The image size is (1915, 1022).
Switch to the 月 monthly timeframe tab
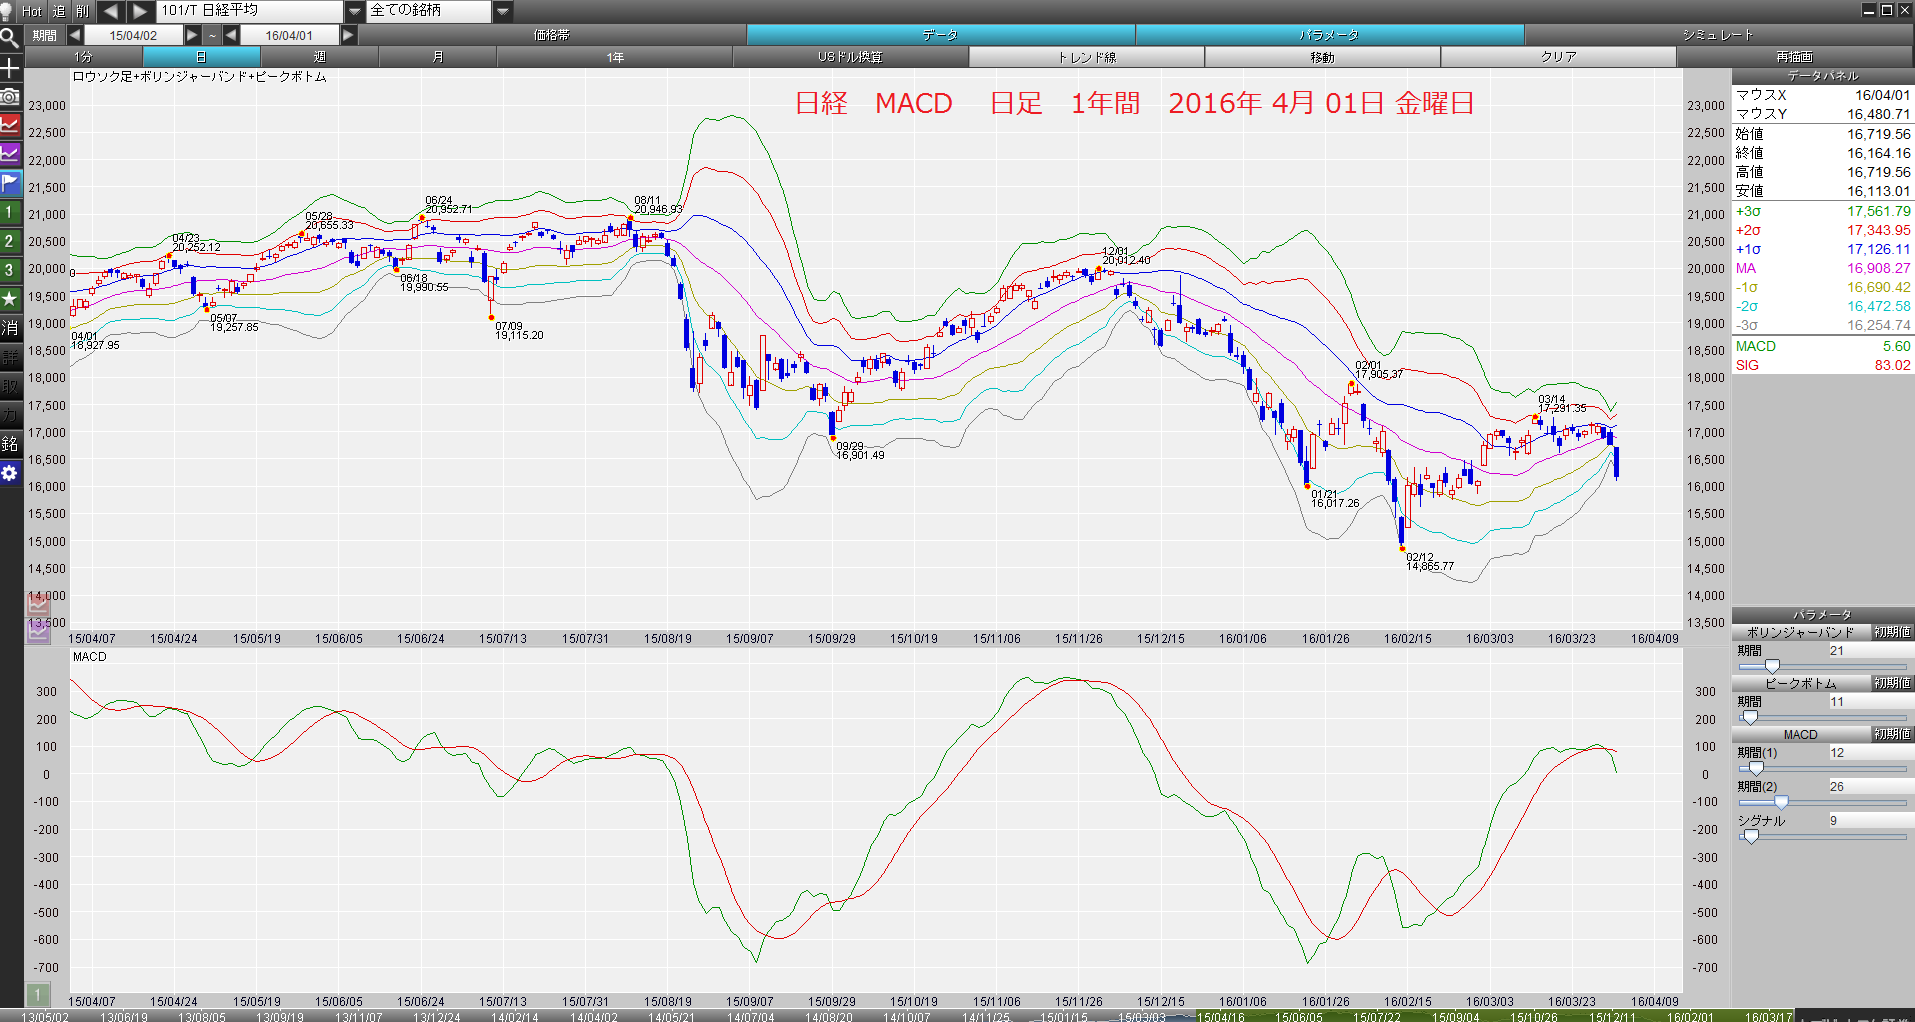pyautogui.click(x=437, y=57)
